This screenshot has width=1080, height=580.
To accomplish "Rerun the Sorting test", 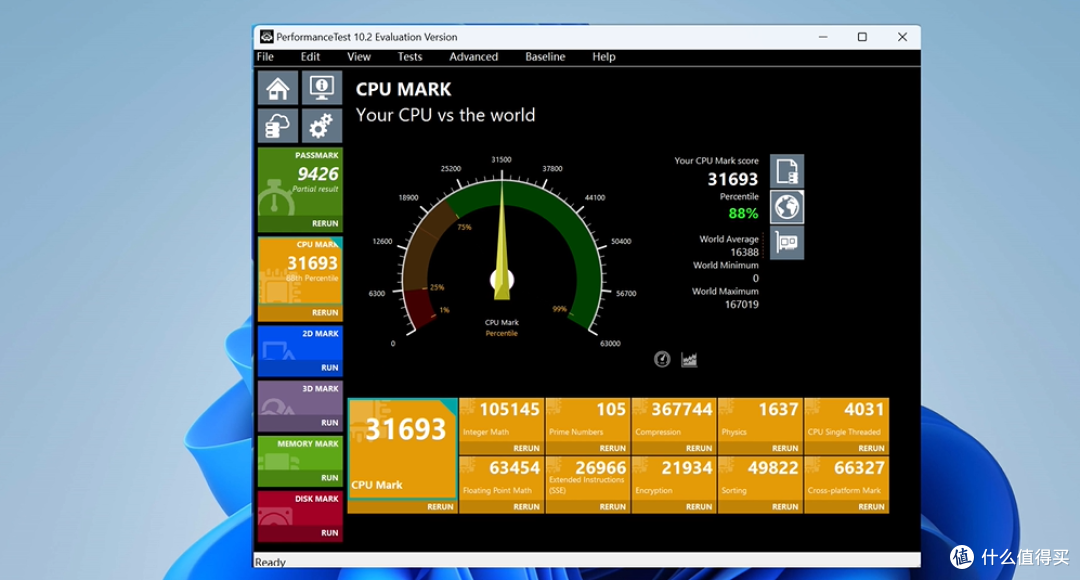I will pos(785,506).
